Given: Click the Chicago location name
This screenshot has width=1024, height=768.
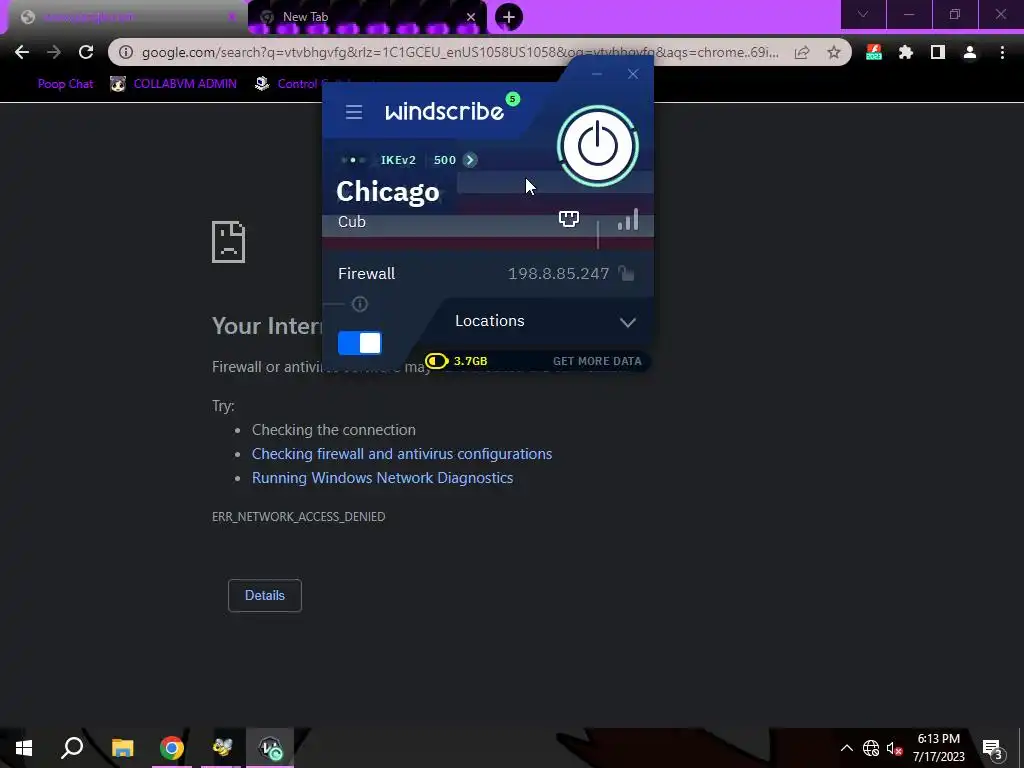Looking at the screenshot, I should [387, 191].
